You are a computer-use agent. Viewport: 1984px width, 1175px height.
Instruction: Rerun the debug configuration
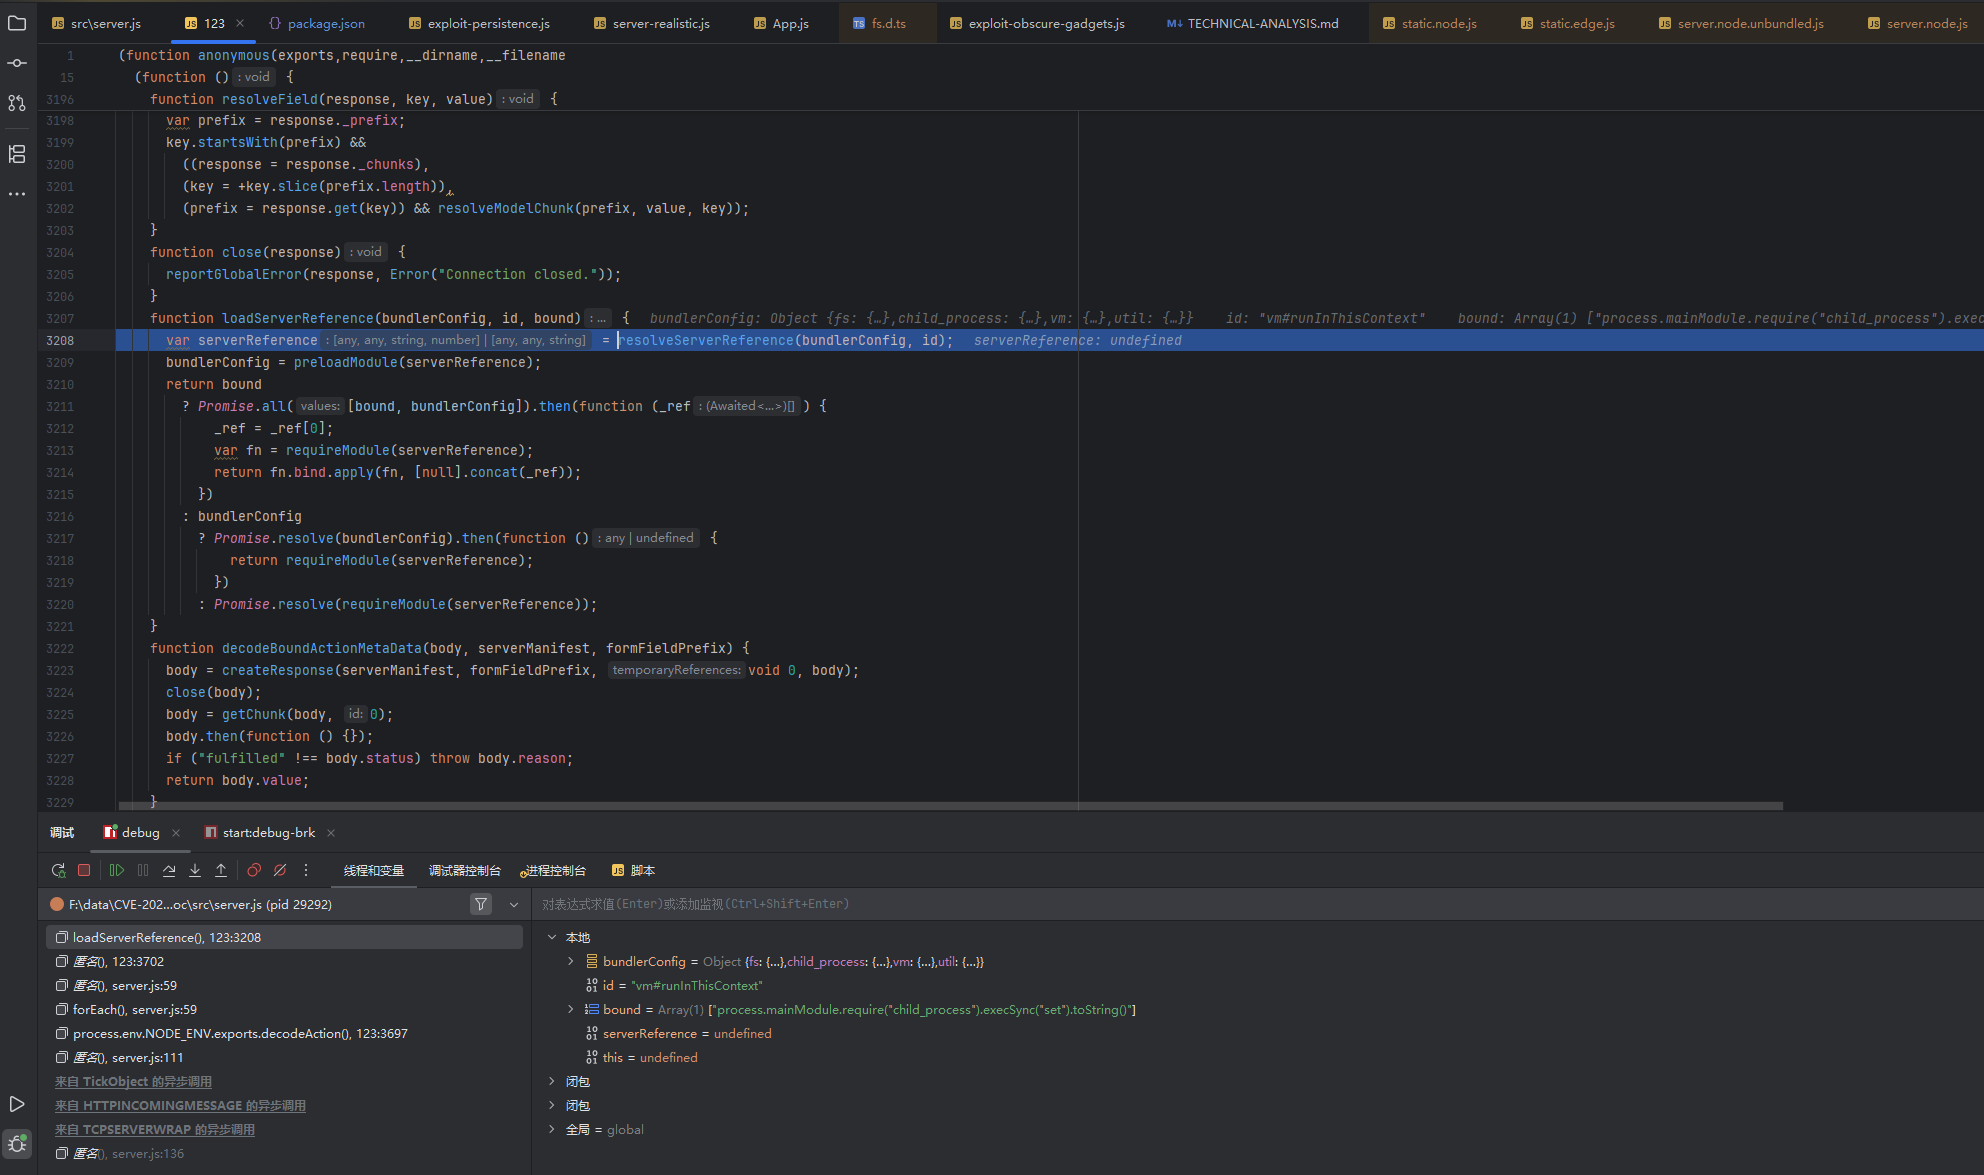pos(58,870)
